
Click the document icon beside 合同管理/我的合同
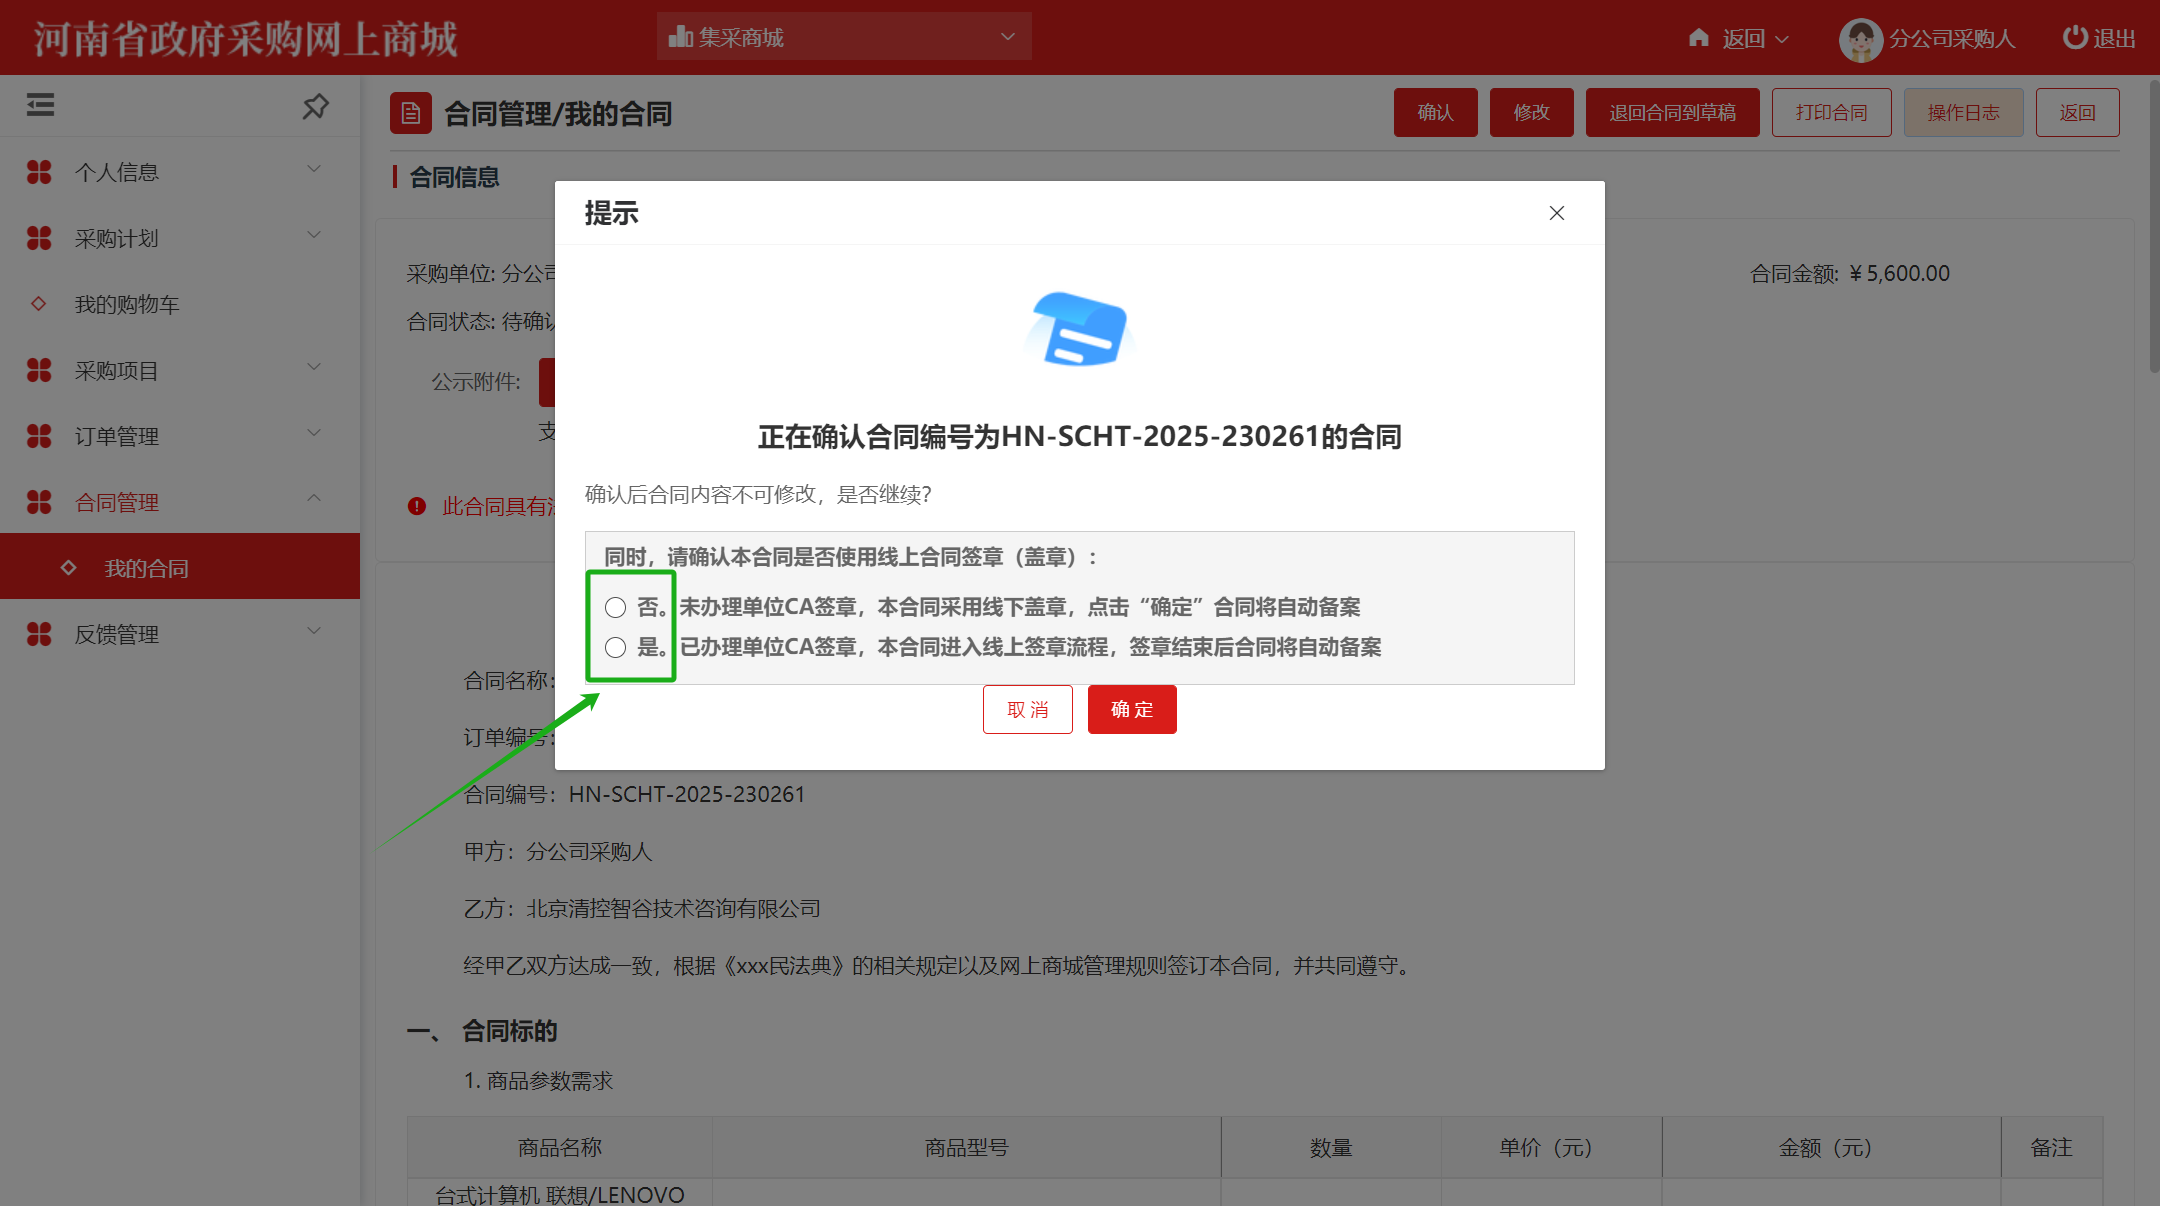(411, 113)
